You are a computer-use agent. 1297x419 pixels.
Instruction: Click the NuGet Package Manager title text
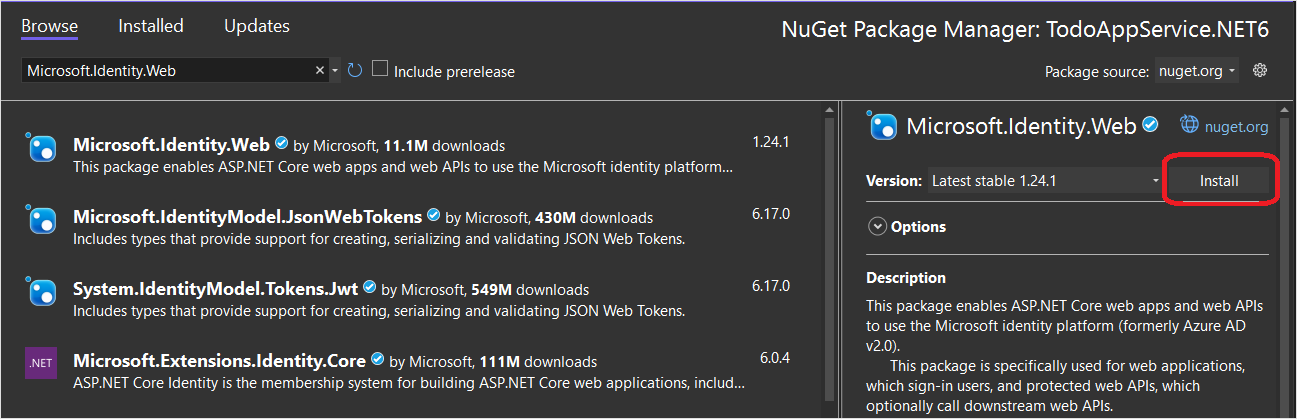coord(1025,30)
